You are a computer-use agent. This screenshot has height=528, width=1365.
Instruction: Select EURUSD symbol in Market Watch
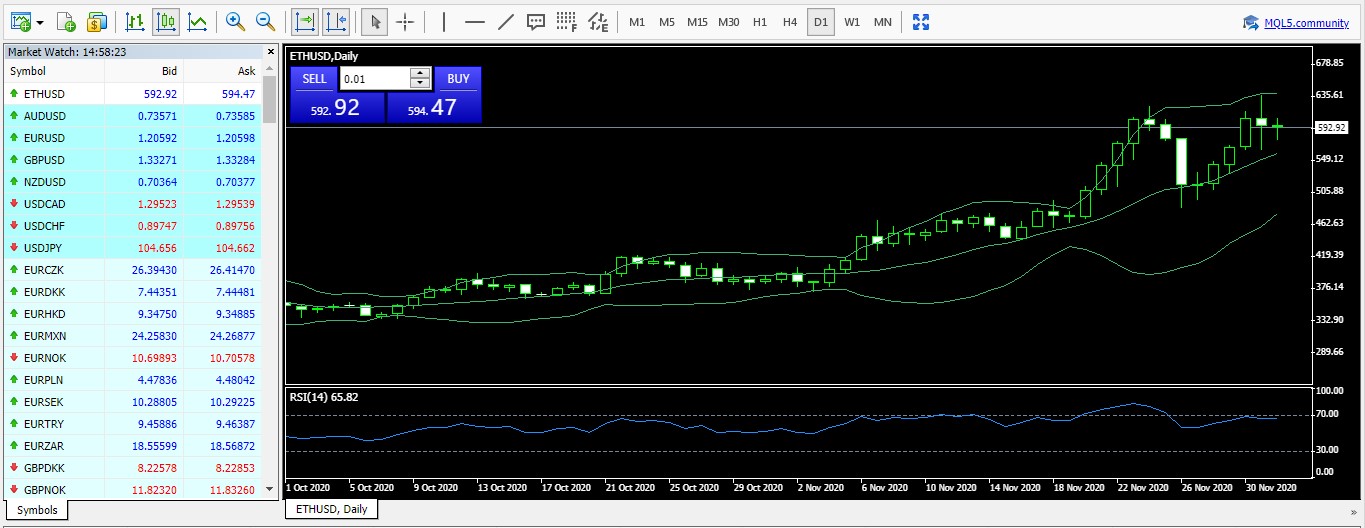coord(44,138)
